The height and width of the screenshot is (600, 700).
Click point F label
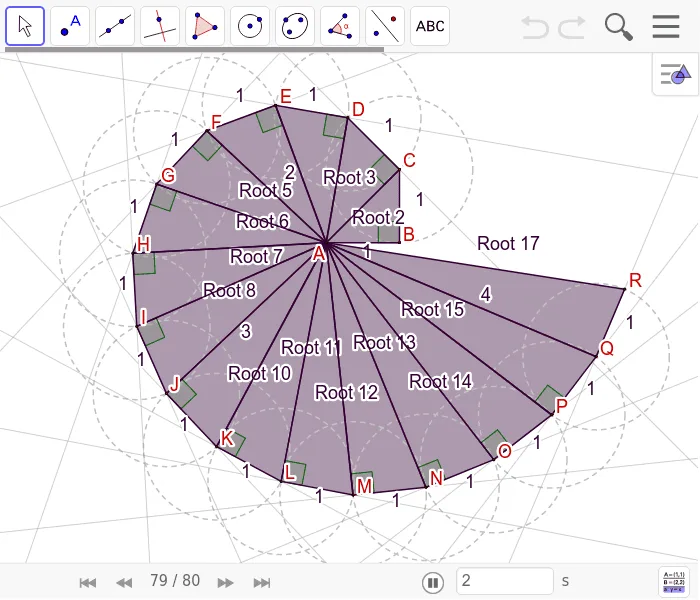click(x=216, y=122)
